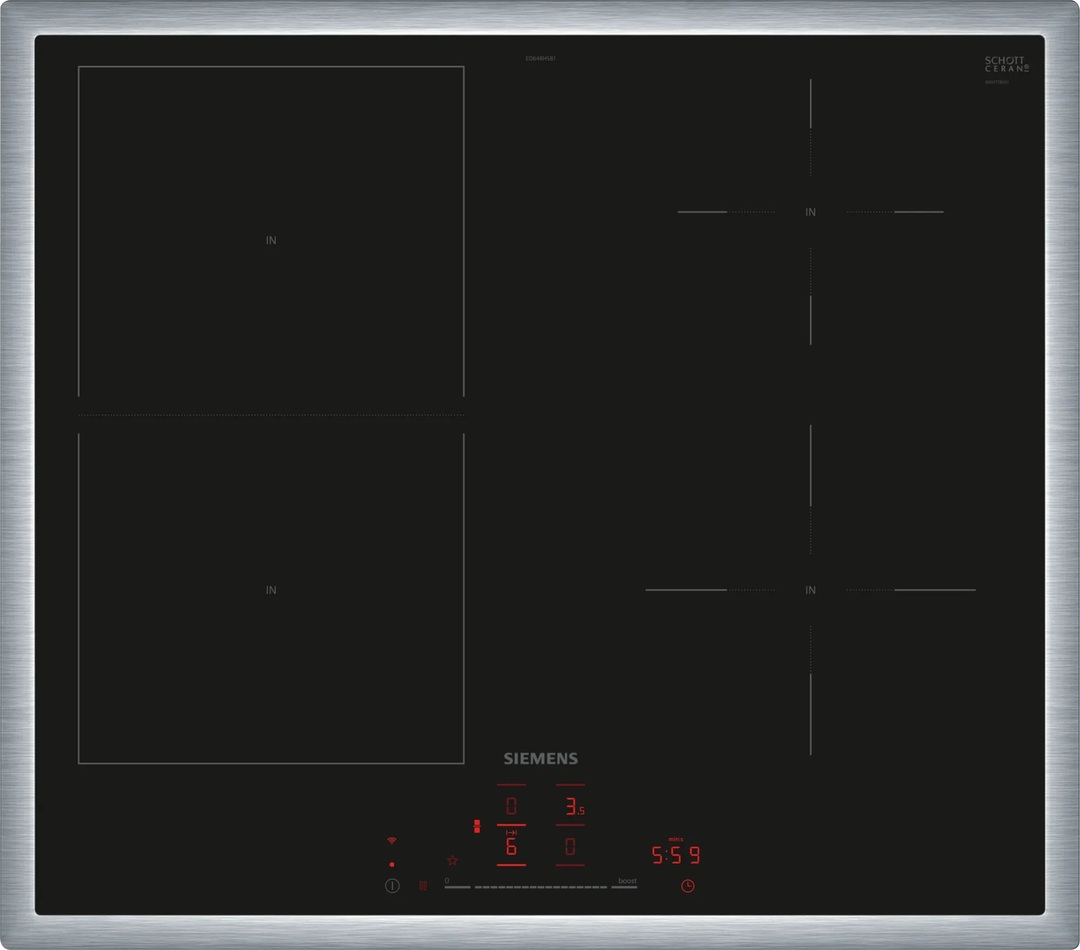
Task: Select the front-left zone showing 6
Action: (x=511, y=847)
